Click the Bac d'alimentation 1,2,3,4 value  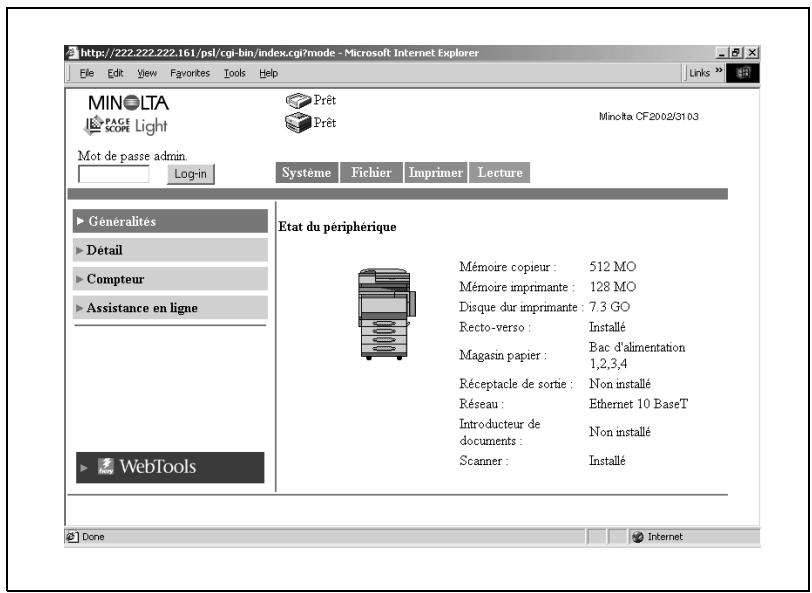(637, 355)
